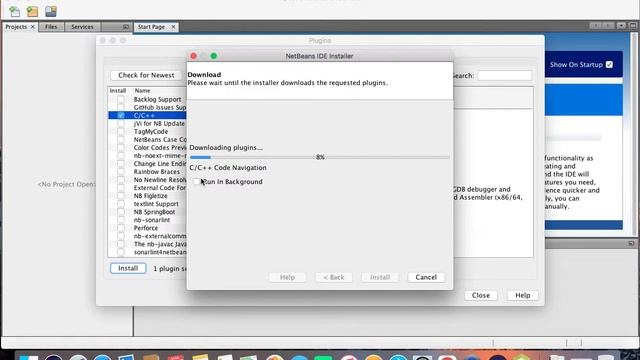Minimize the Projects window group icon
640x360 pixels.
point(126,27)
